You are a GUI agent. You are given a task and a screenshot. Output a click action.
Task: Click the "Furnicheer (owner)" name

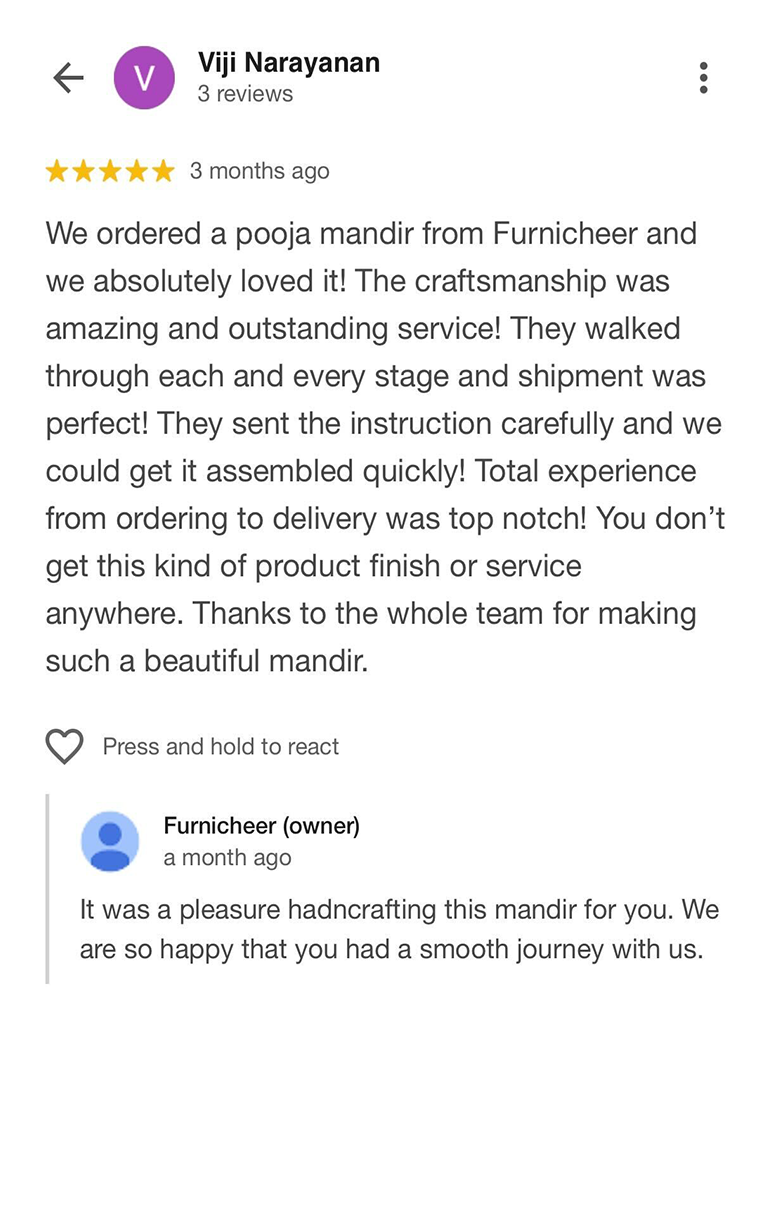click(x=261, y=826)
